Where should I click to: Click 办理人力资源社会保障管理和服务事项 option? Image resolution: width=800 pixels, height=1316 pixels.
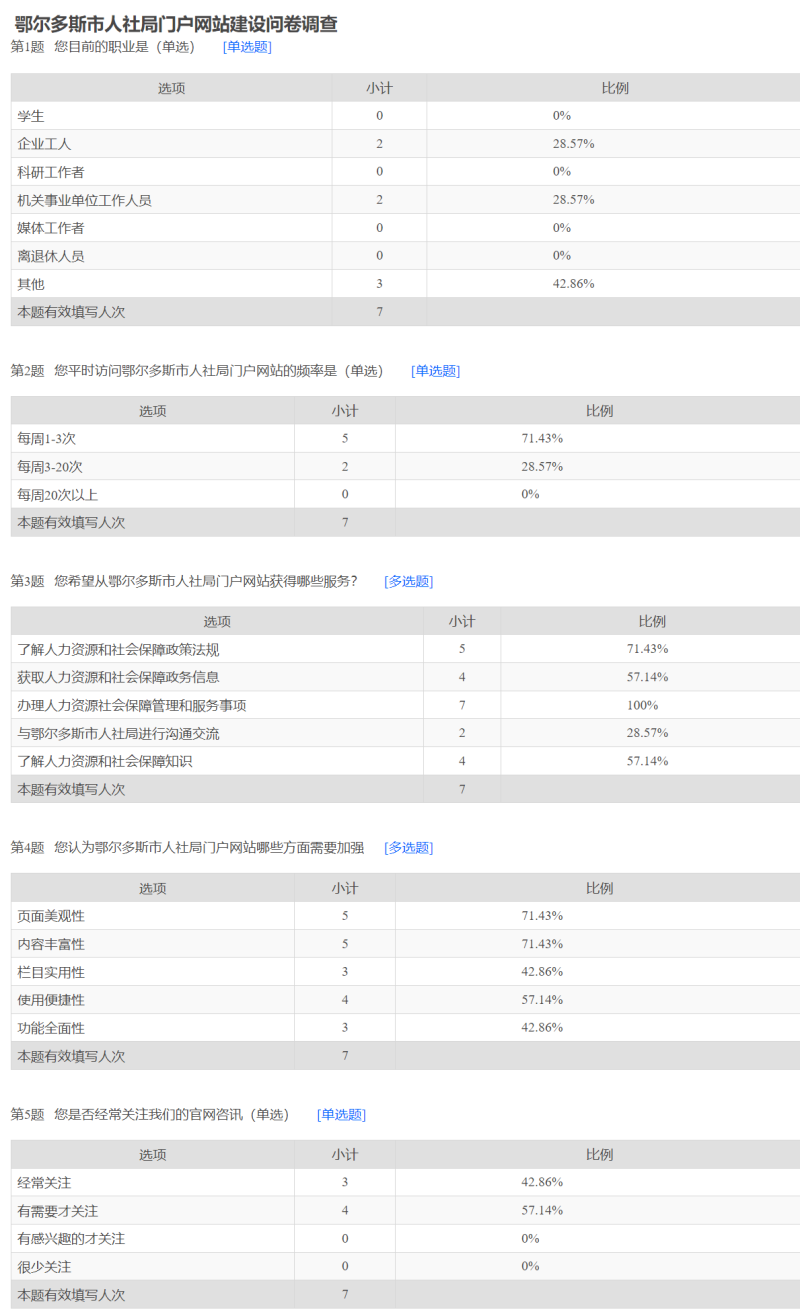(x=132, y=705)
